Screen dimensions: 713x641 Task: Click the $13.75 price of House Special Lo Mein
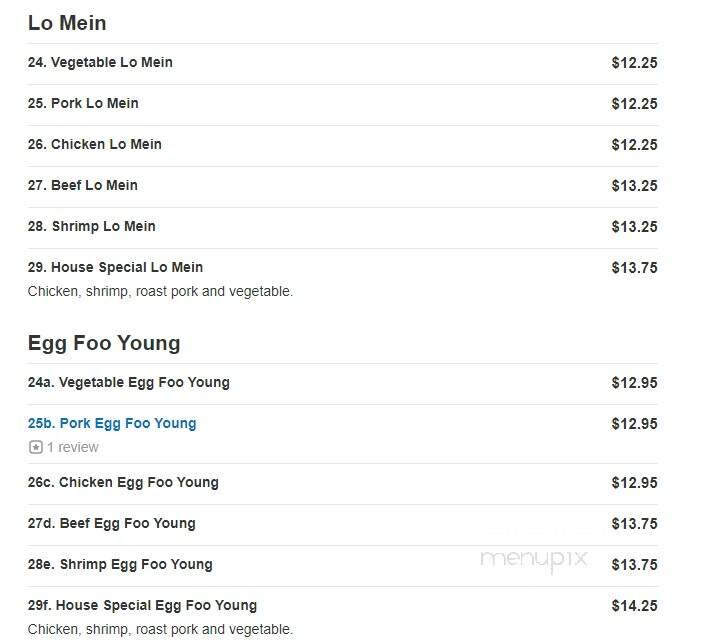coord(634,267)
